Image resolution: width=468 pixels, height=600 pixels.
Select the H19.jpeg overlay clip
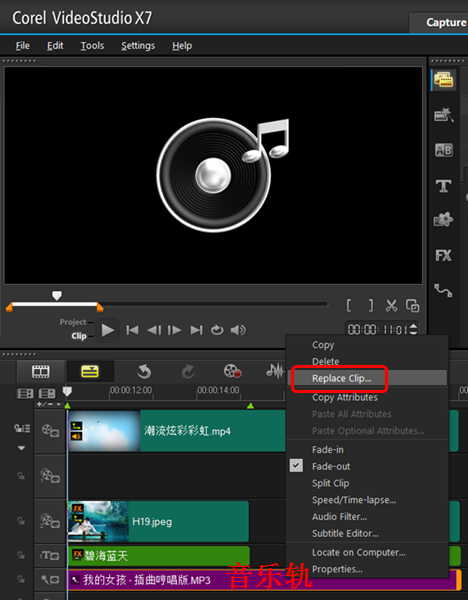click(158, 522)
